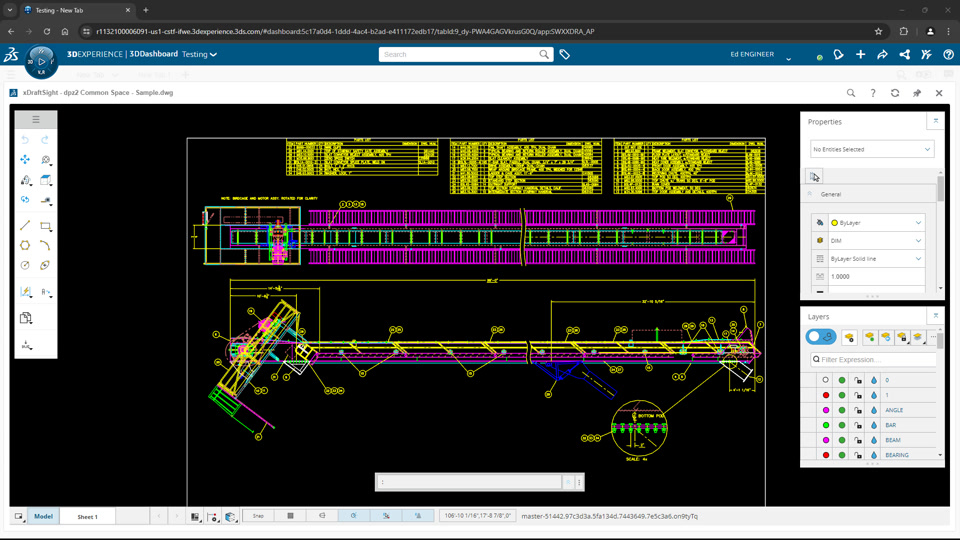This screenshot has width=960, height=540.
Task: Click the color swatch of layer 1
Action: pos(826,396)
